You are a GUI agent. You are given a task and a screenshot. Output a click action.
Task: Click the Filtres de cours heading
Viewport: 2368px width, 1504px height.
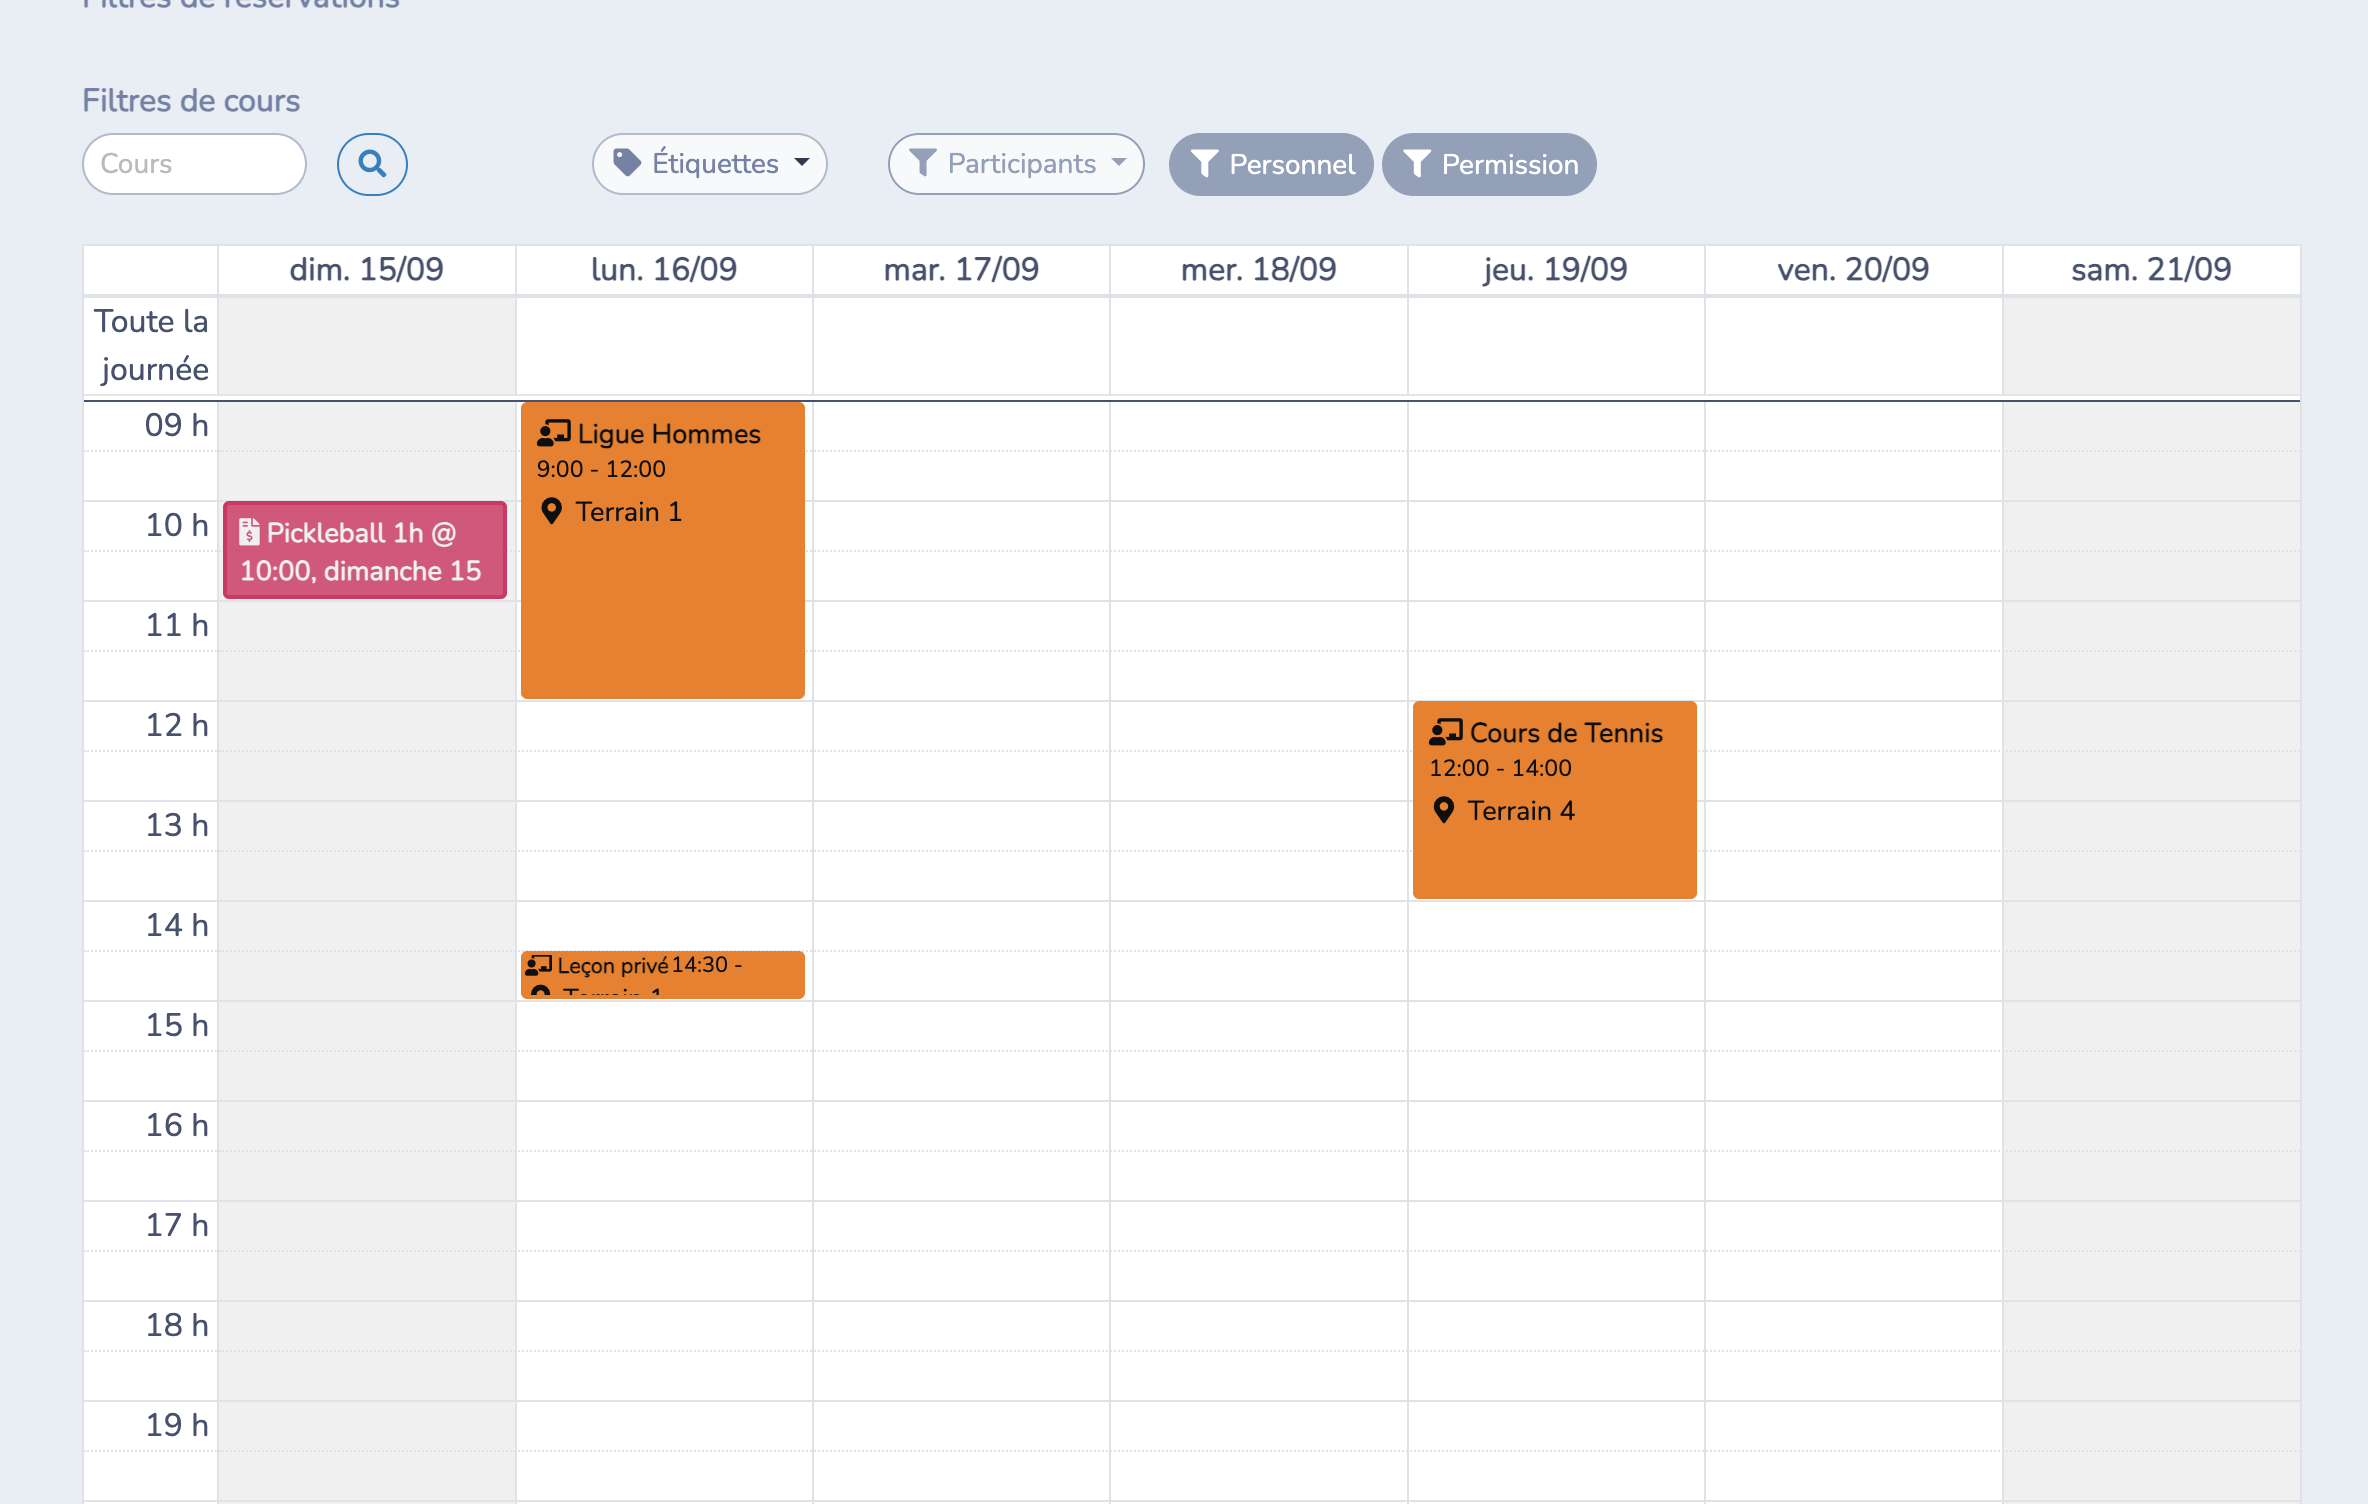[191, 101]
